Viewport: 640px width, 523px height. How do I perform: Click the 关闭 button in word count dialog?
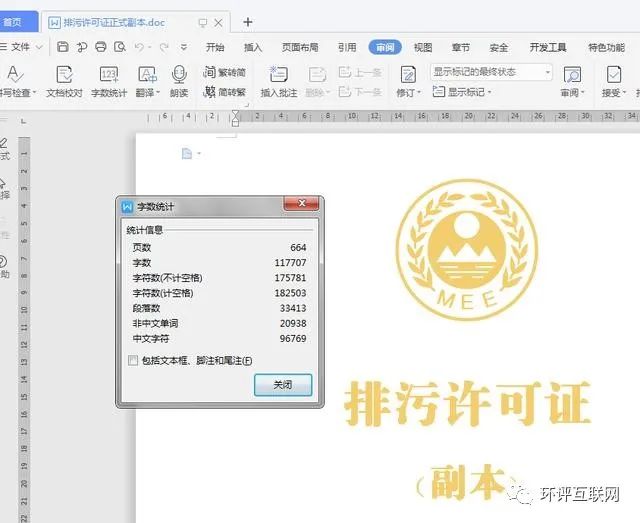(x=283, y=385)
